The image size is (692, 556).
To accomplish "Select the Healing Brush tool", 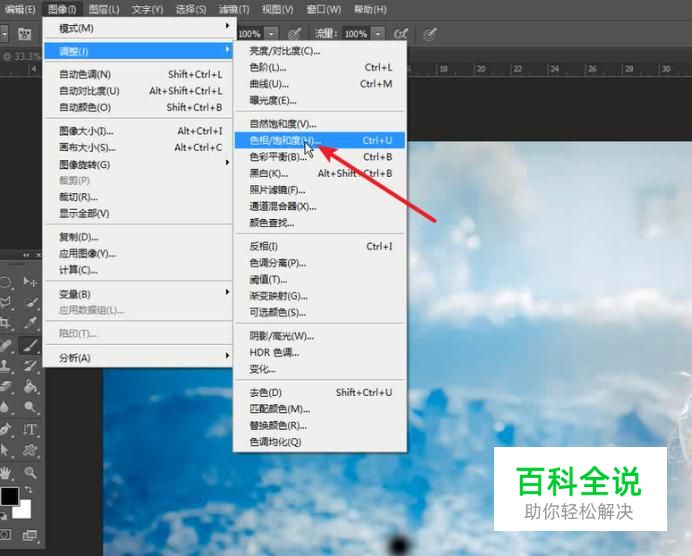I will tap(4, 345).
